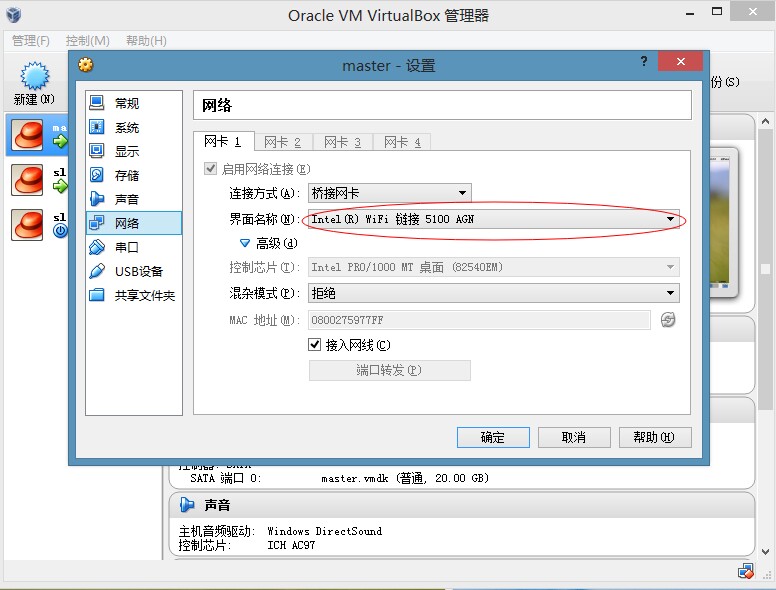
Task: Open the USB设备 settings category
Action: tap(134, 271)
